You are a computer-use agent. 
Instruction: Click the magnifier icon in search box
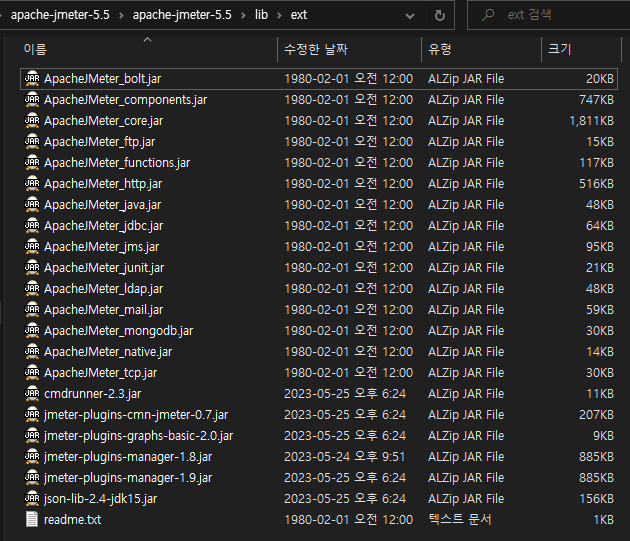[x=488, y=15]
